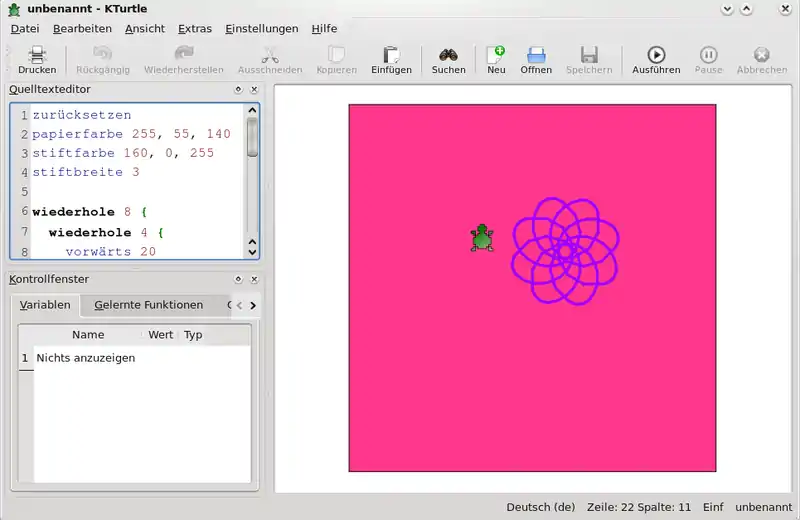Close the Quelltexteditor panel
This screenshot has width=800, height=520.
254,89
